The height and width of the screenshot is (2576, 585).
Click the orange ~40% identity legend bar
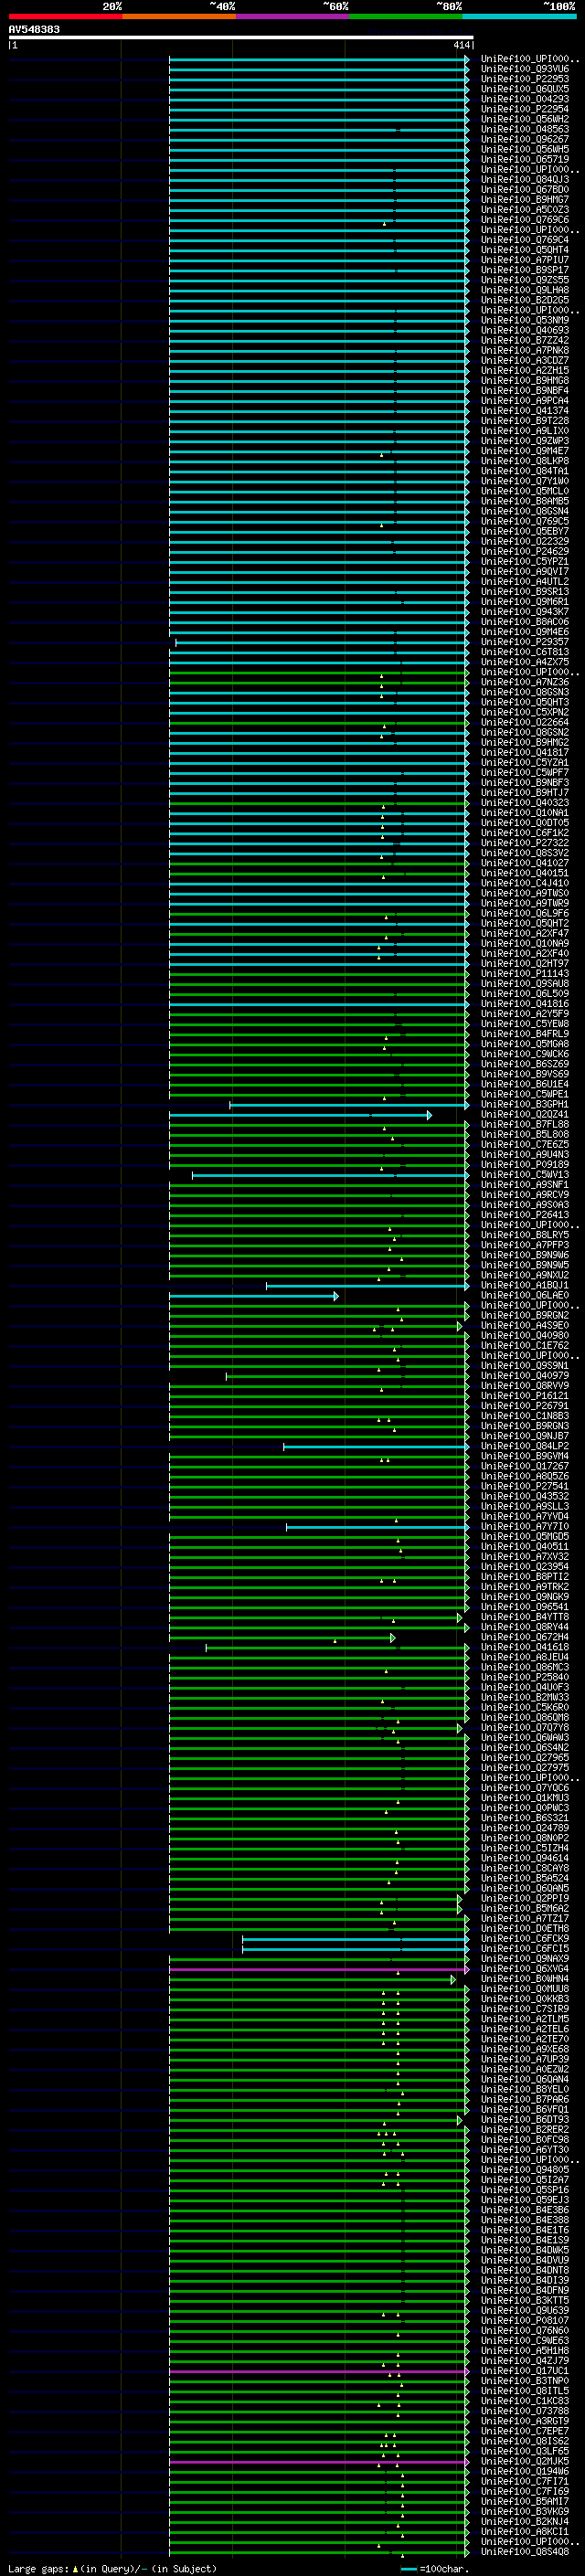click(179, 16)
